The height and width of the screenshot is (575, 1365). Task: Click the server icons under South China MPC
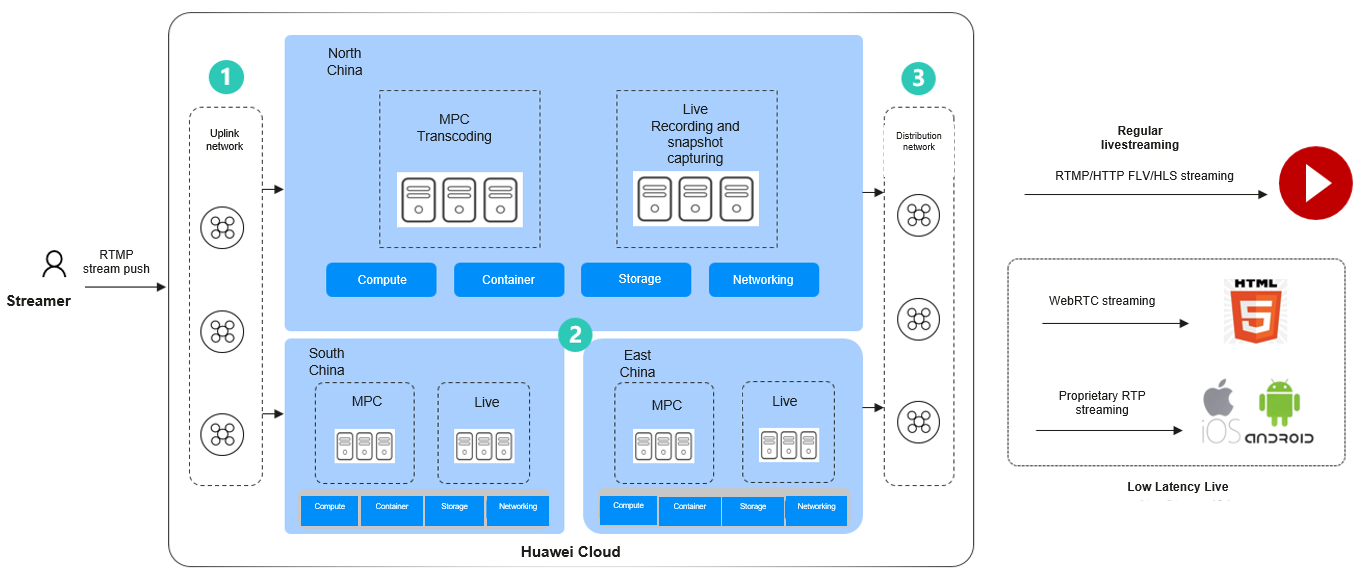click(364, 445)
